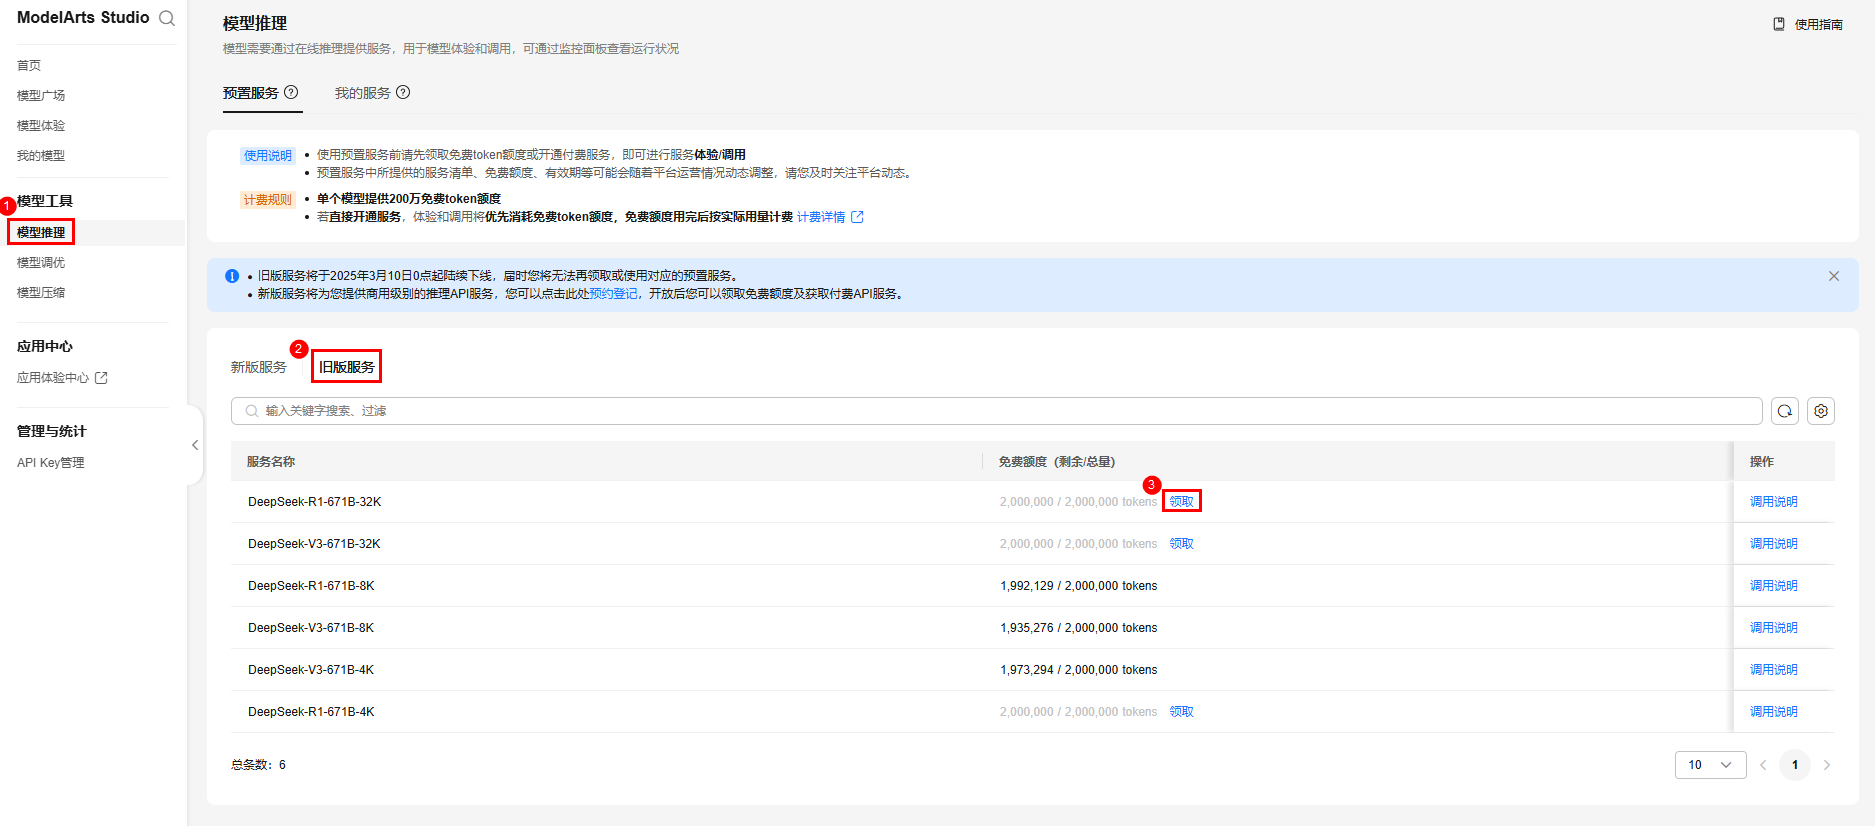Click the 使用说明 tag label

point(268,155)
